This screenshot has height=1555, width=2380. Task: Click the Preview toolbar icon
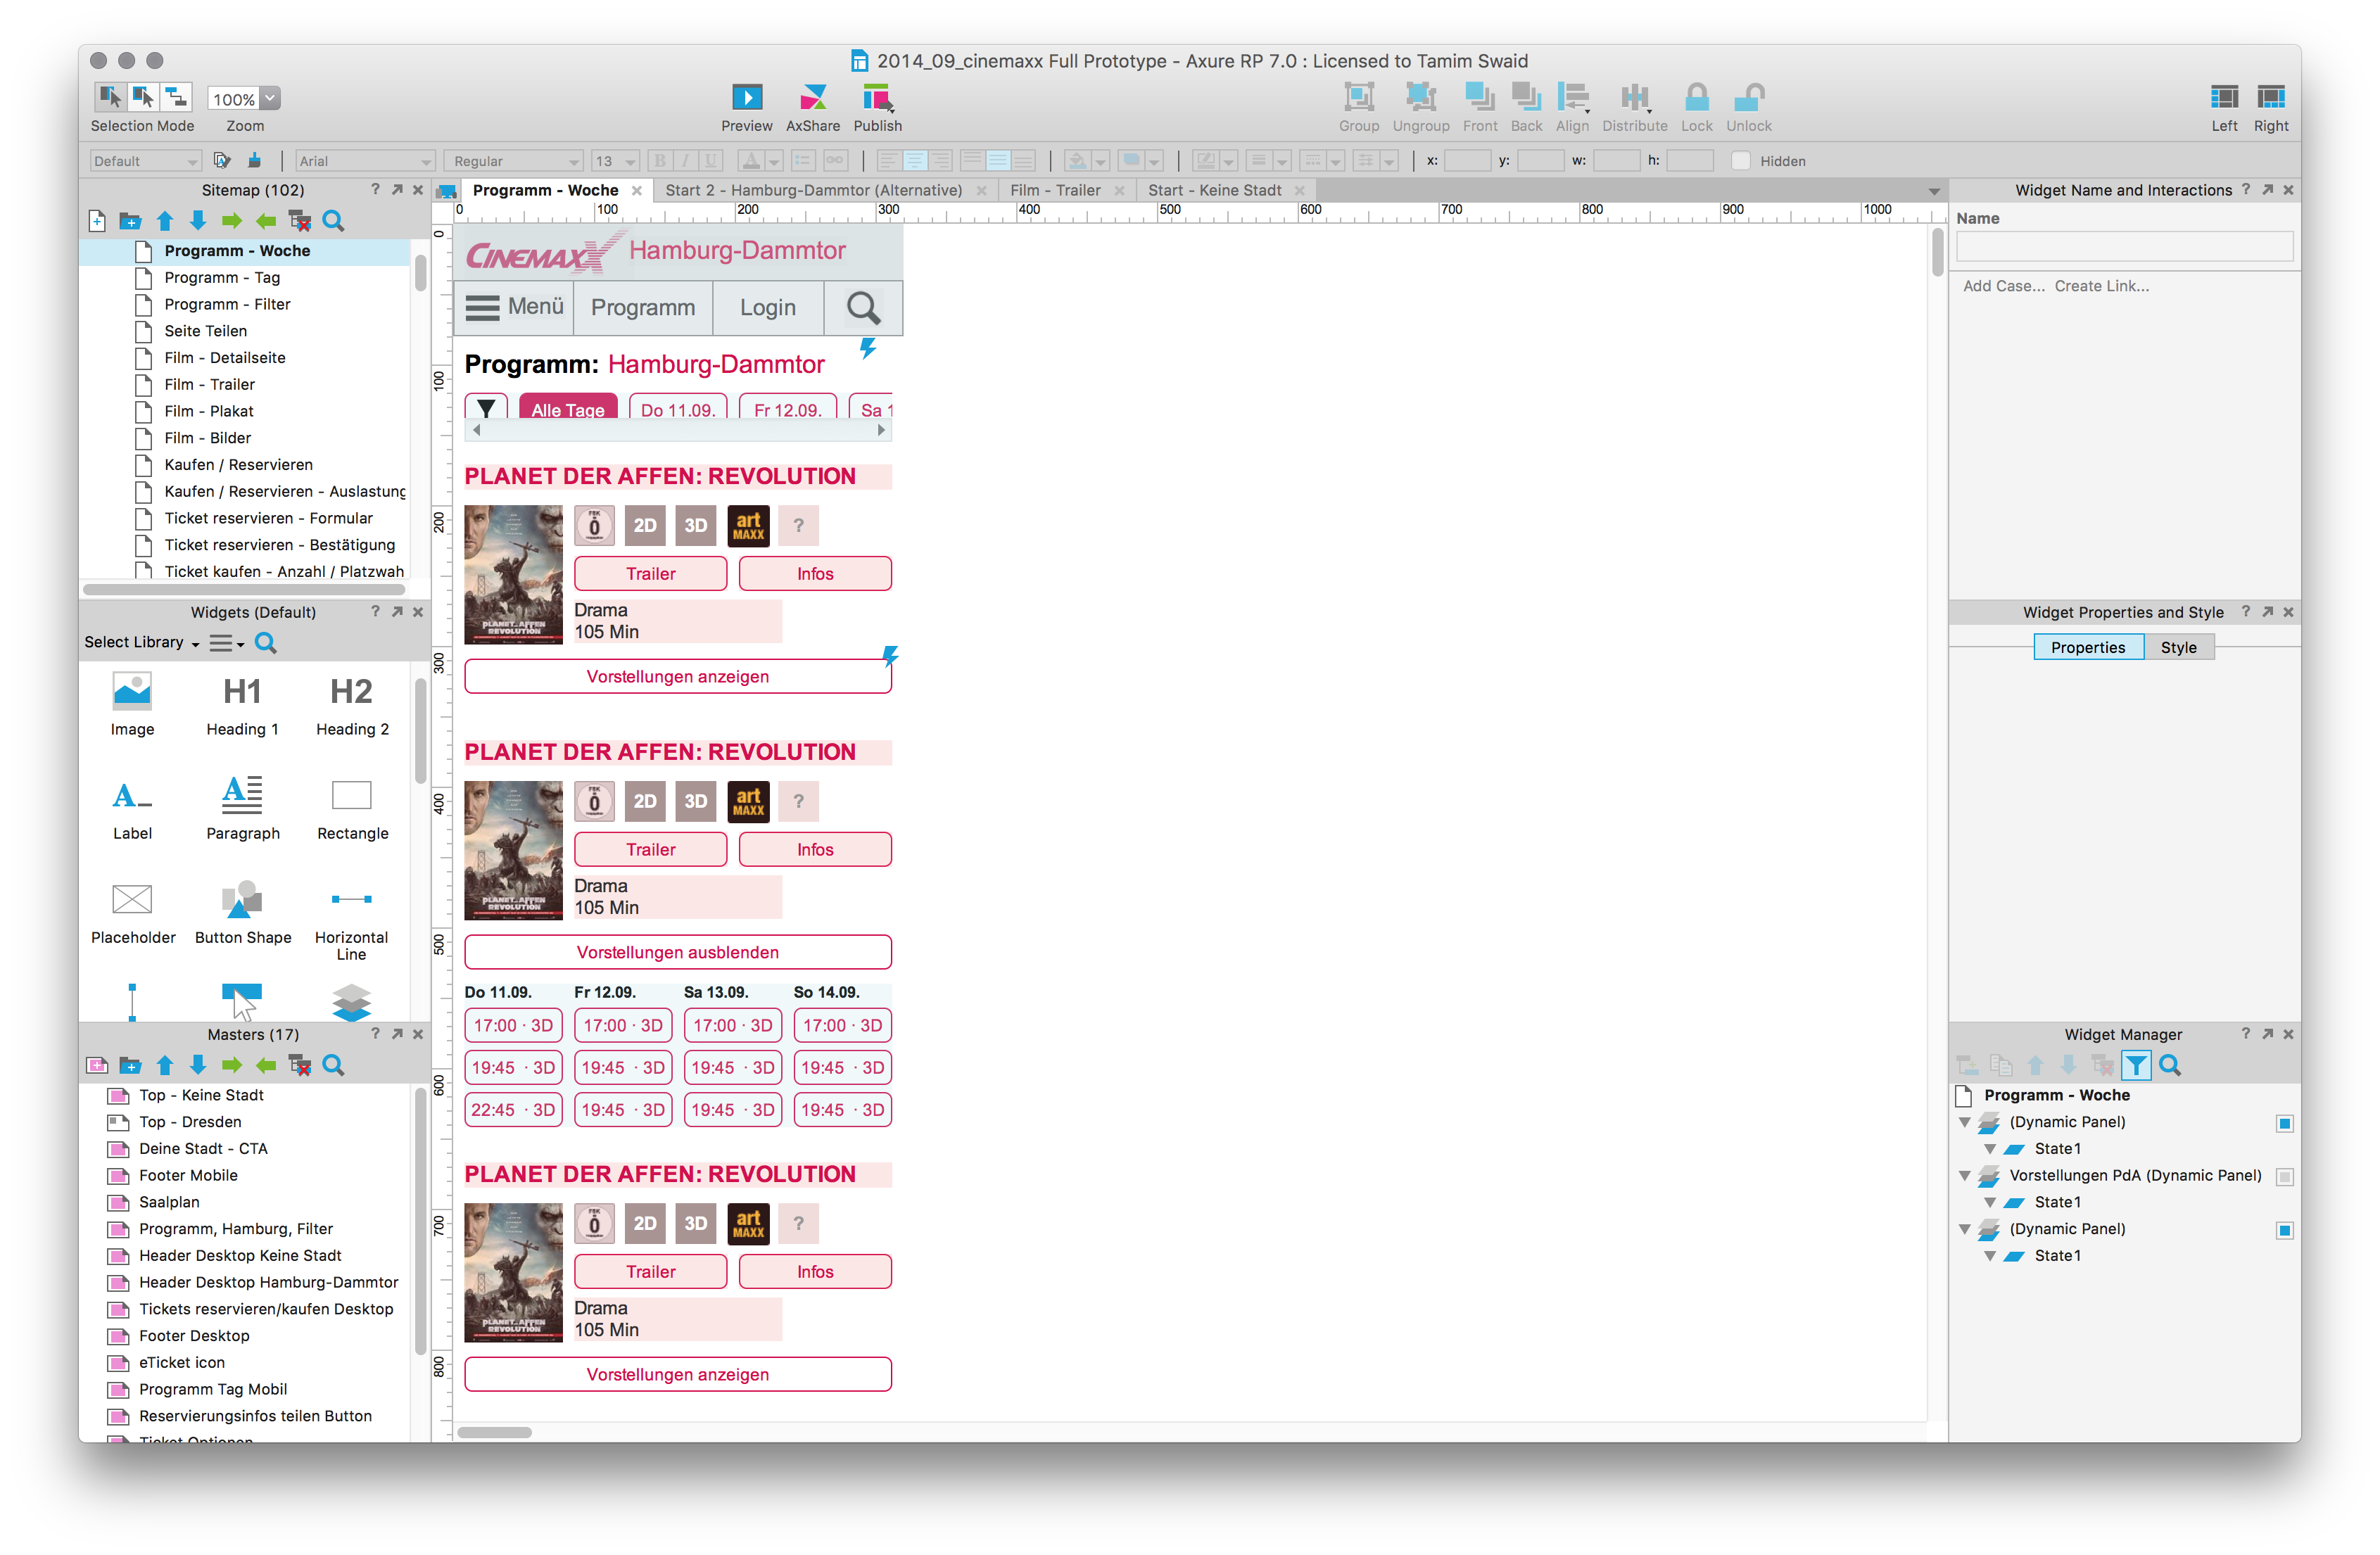click(x=746, y=98)
